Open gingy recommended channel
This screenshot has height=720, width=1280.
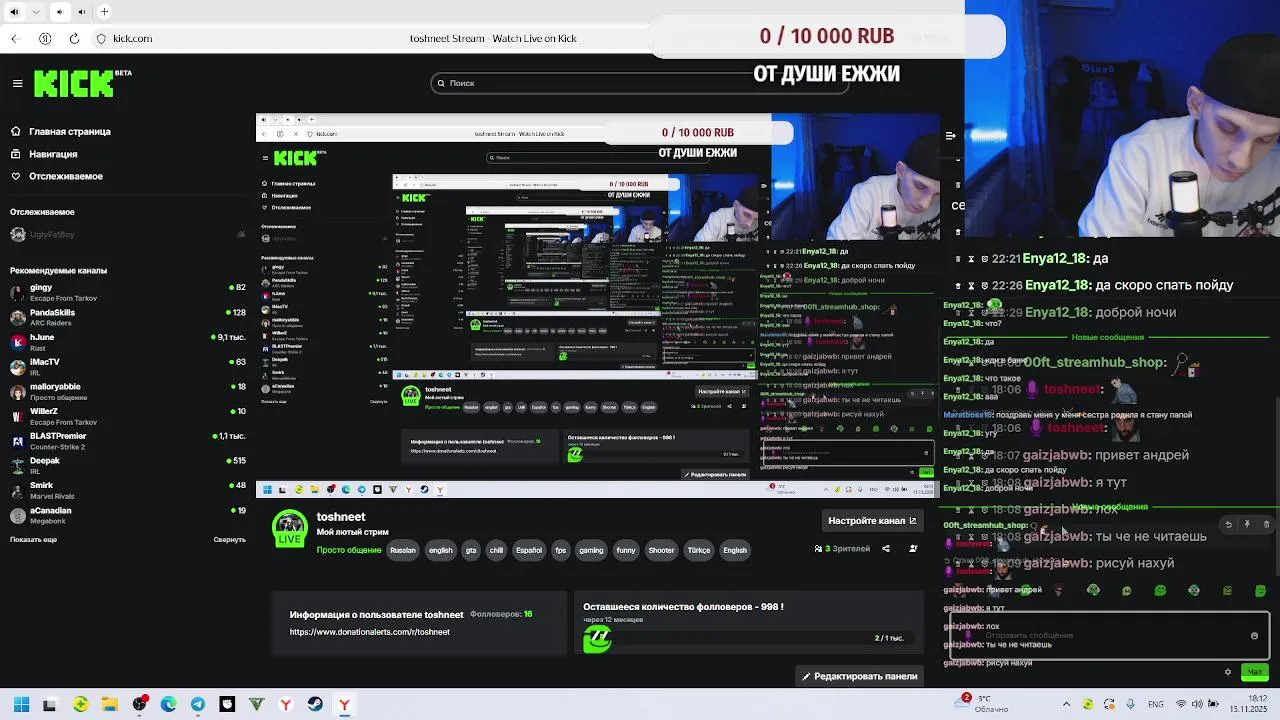point(128,292)
